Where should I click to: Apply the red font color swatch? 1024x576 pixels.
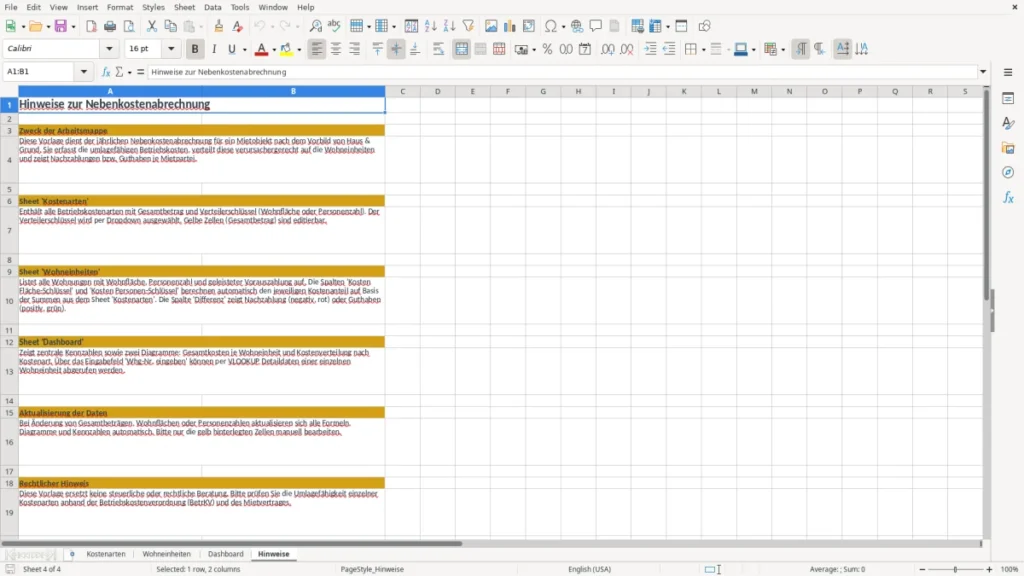click(261, 50)
